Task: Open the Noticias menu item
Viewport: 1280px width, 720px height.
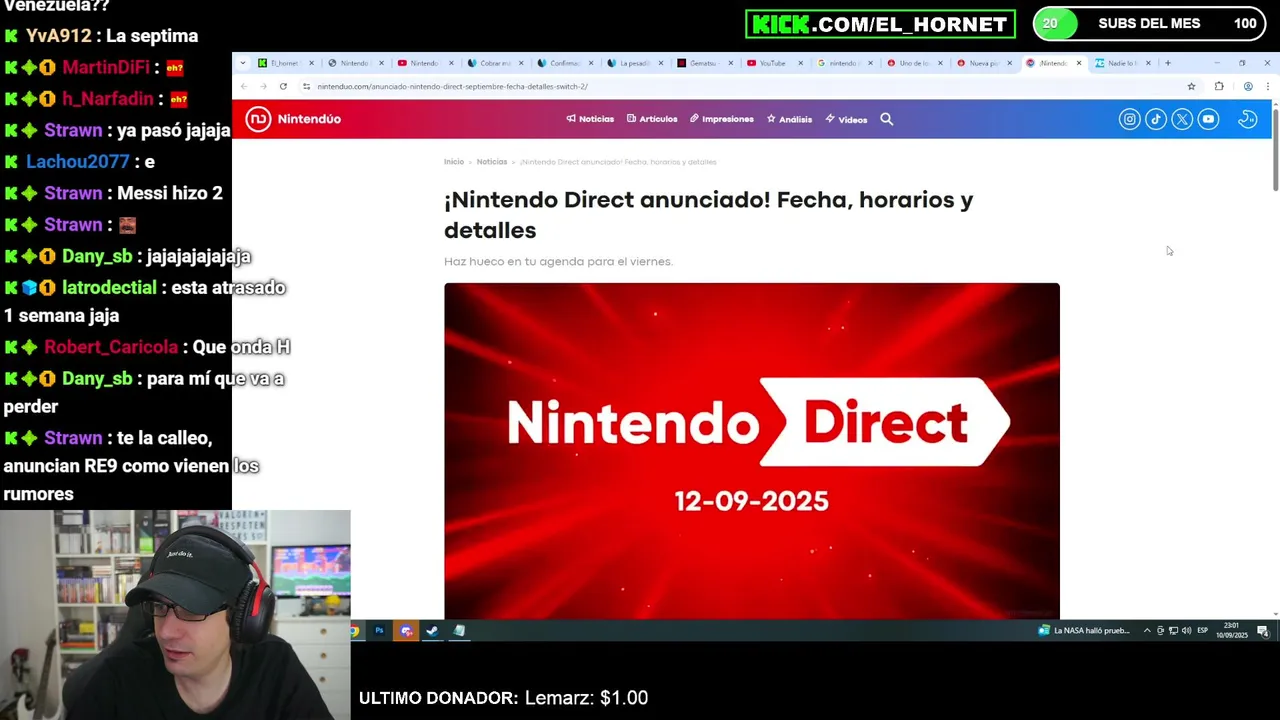Action: click(590, 119)
